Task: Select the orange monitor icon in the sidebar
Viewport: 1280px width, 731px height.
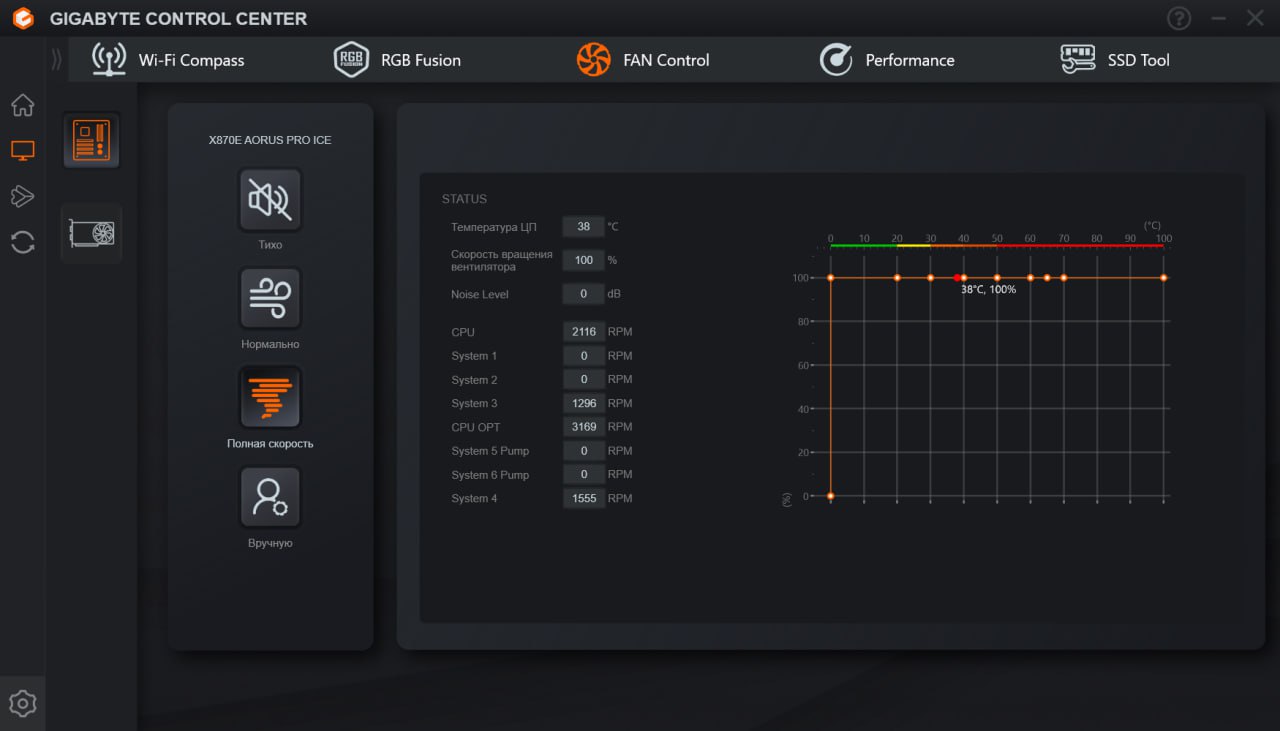Action: (22, 151)
